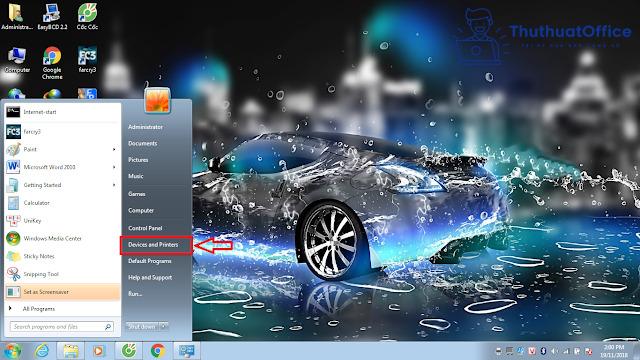Open Windows Explorer folder on taskbar
This screenshot has width=640, height=360.
pos(70,351)
